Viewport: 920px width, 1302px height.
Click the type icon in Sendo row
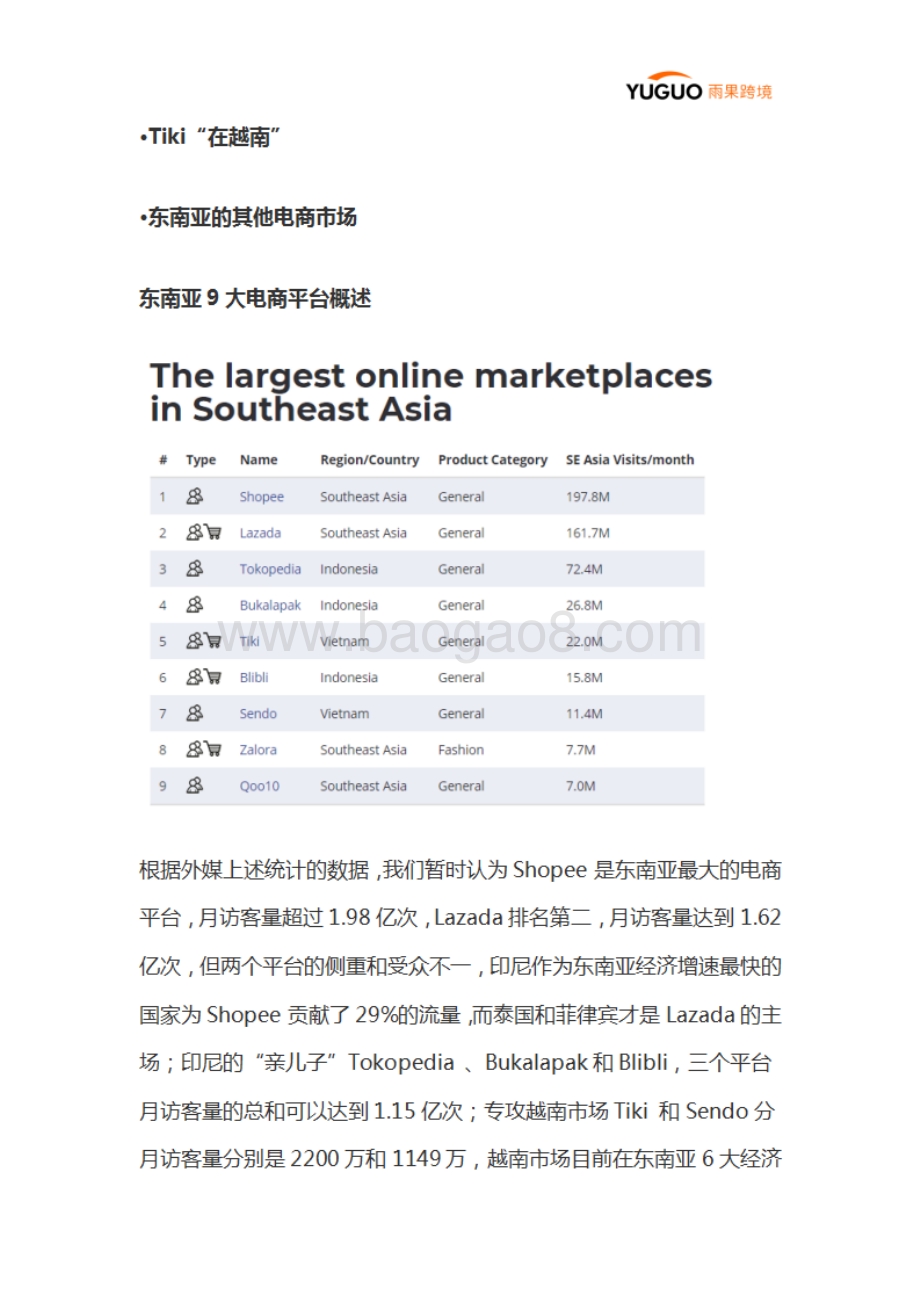click(x=195, y=713)
